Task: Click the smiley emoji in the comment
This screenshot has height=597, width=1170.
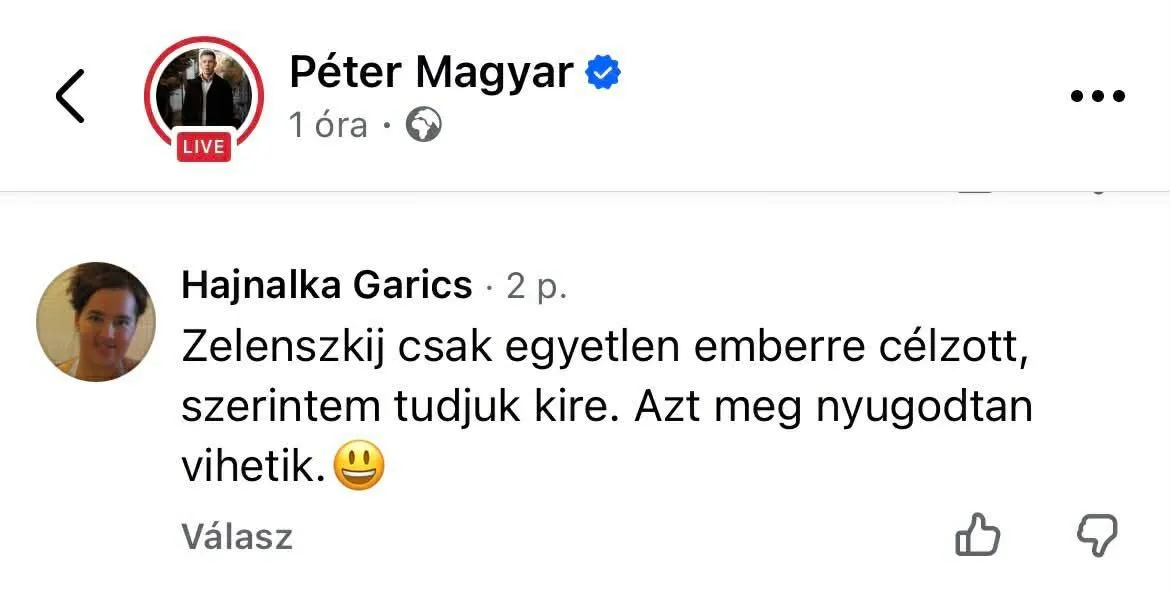Action: click(358, 467)
